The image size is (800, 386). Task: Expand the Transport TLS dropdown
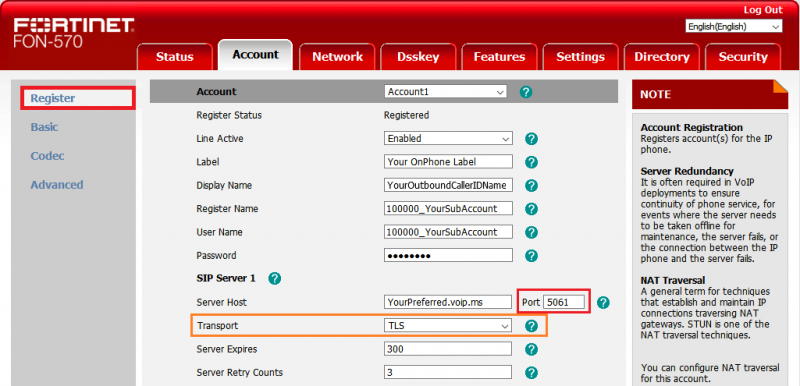(x=447, y=325)
